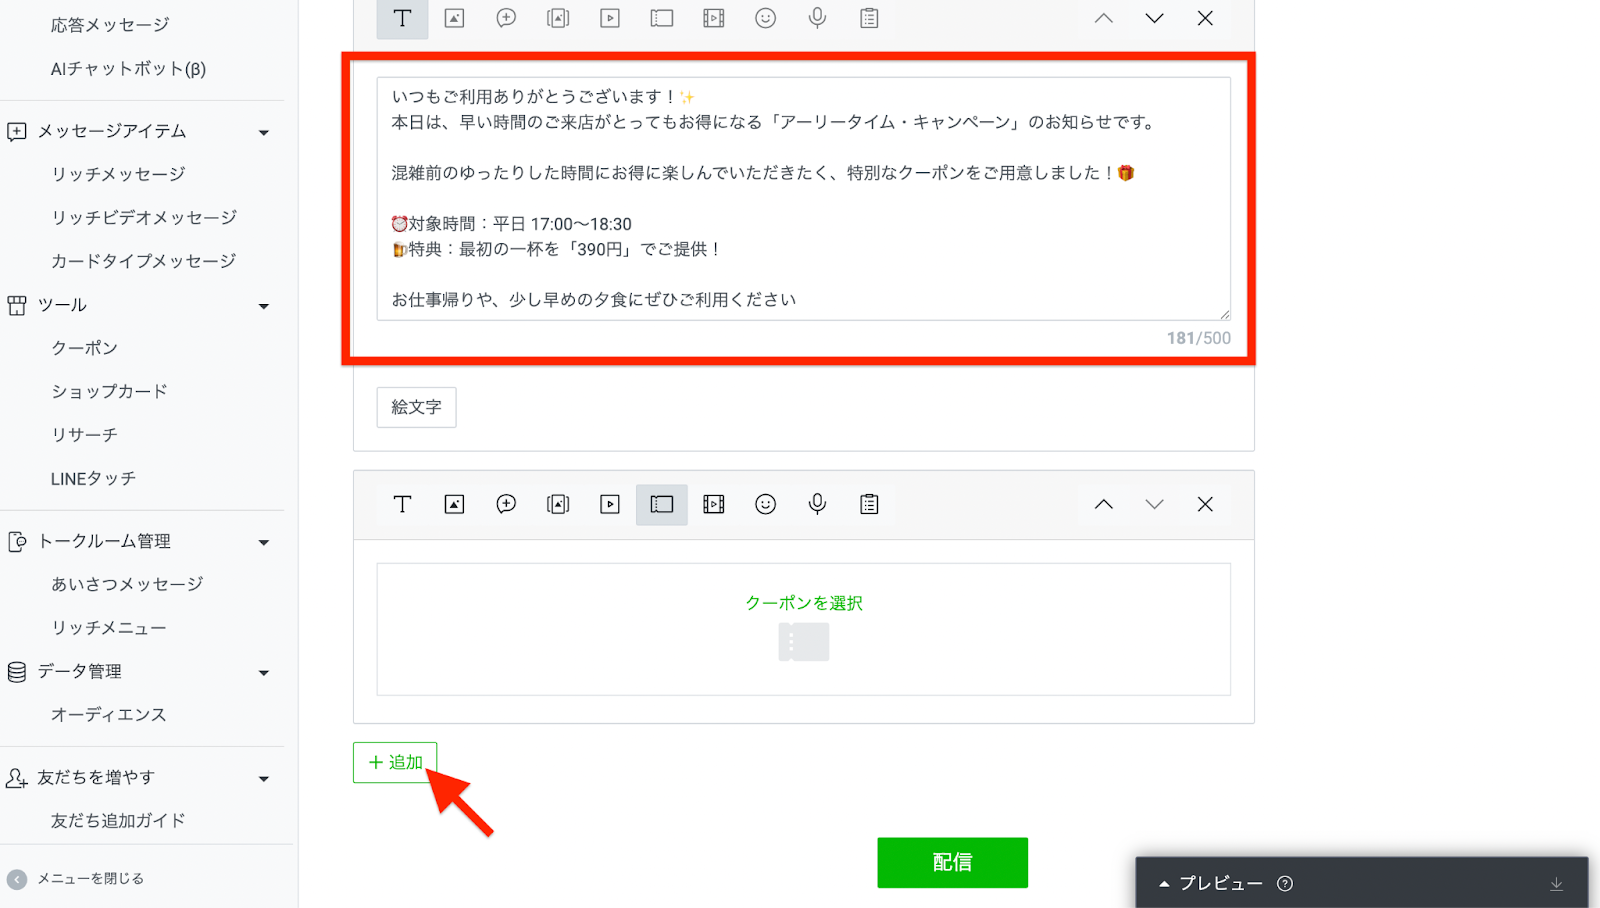Select the sticker smiley icon in lower toolbar

tap(765, 504)
